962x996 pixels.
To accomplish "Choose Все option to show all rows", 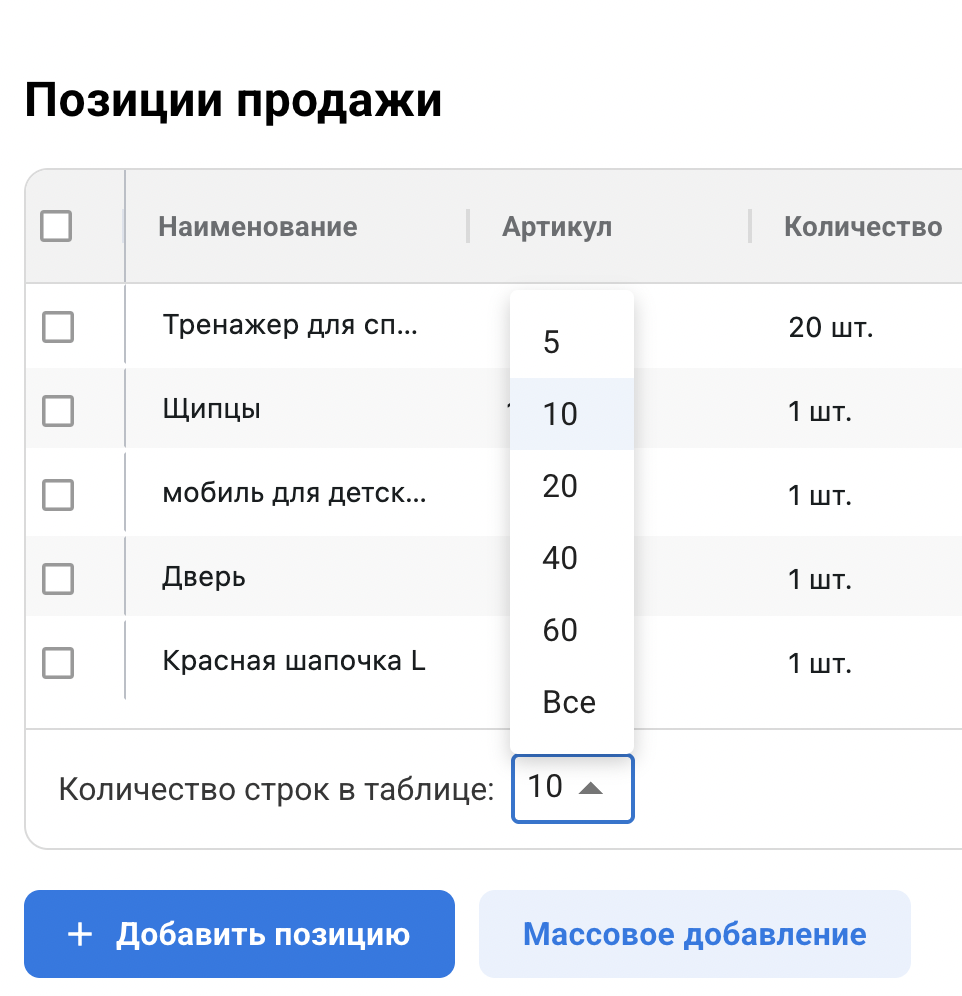I will point(571,702).
